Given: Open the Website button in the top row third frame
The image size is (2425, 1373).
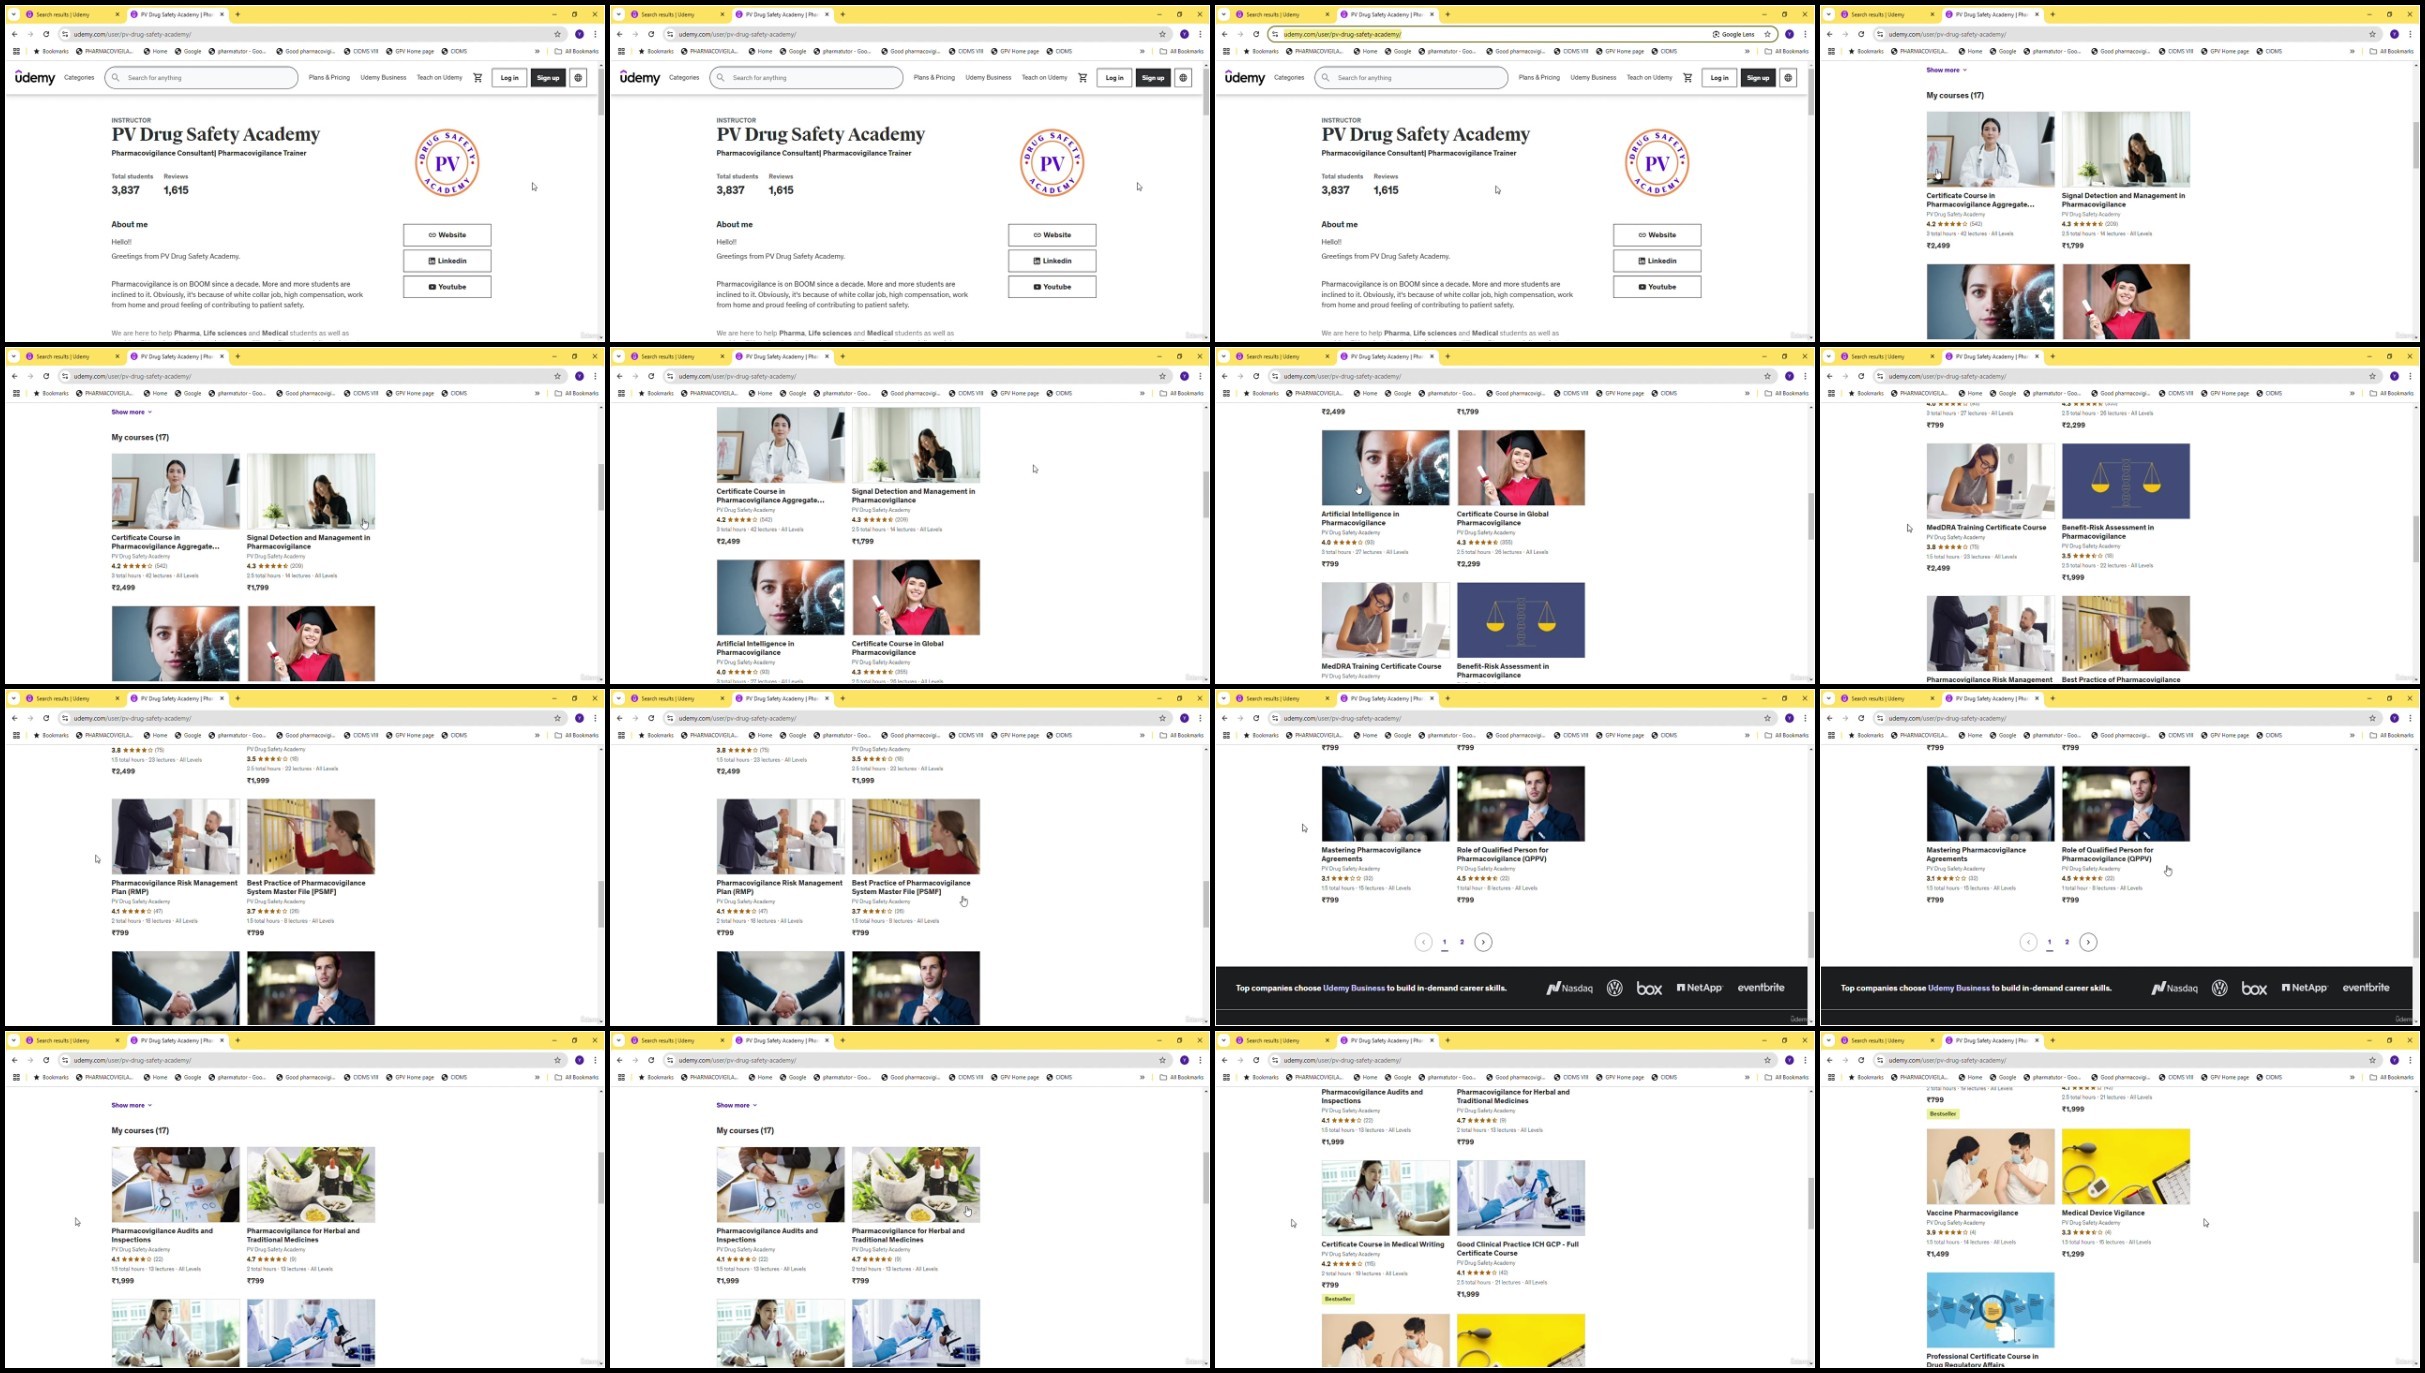Looking at the screenshot, I should click(x=1657, y=235).
